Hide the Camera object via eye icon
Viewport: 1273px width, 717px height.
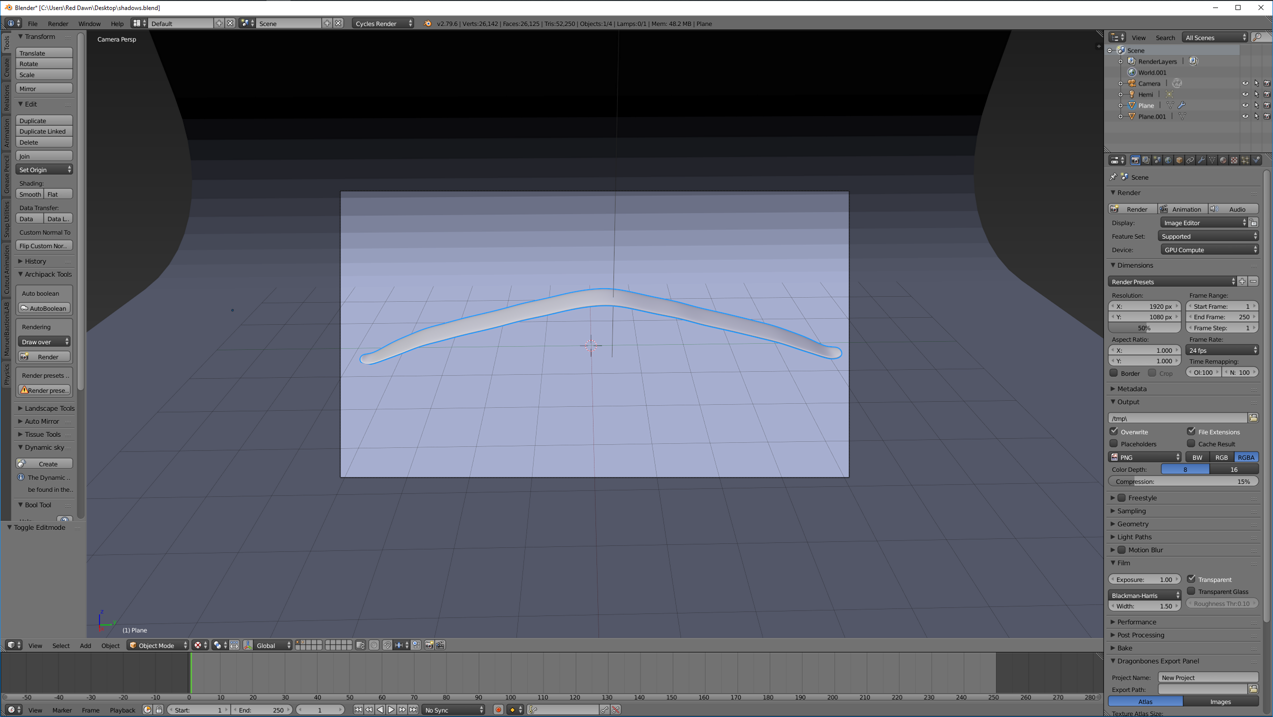coord(1245,83)
